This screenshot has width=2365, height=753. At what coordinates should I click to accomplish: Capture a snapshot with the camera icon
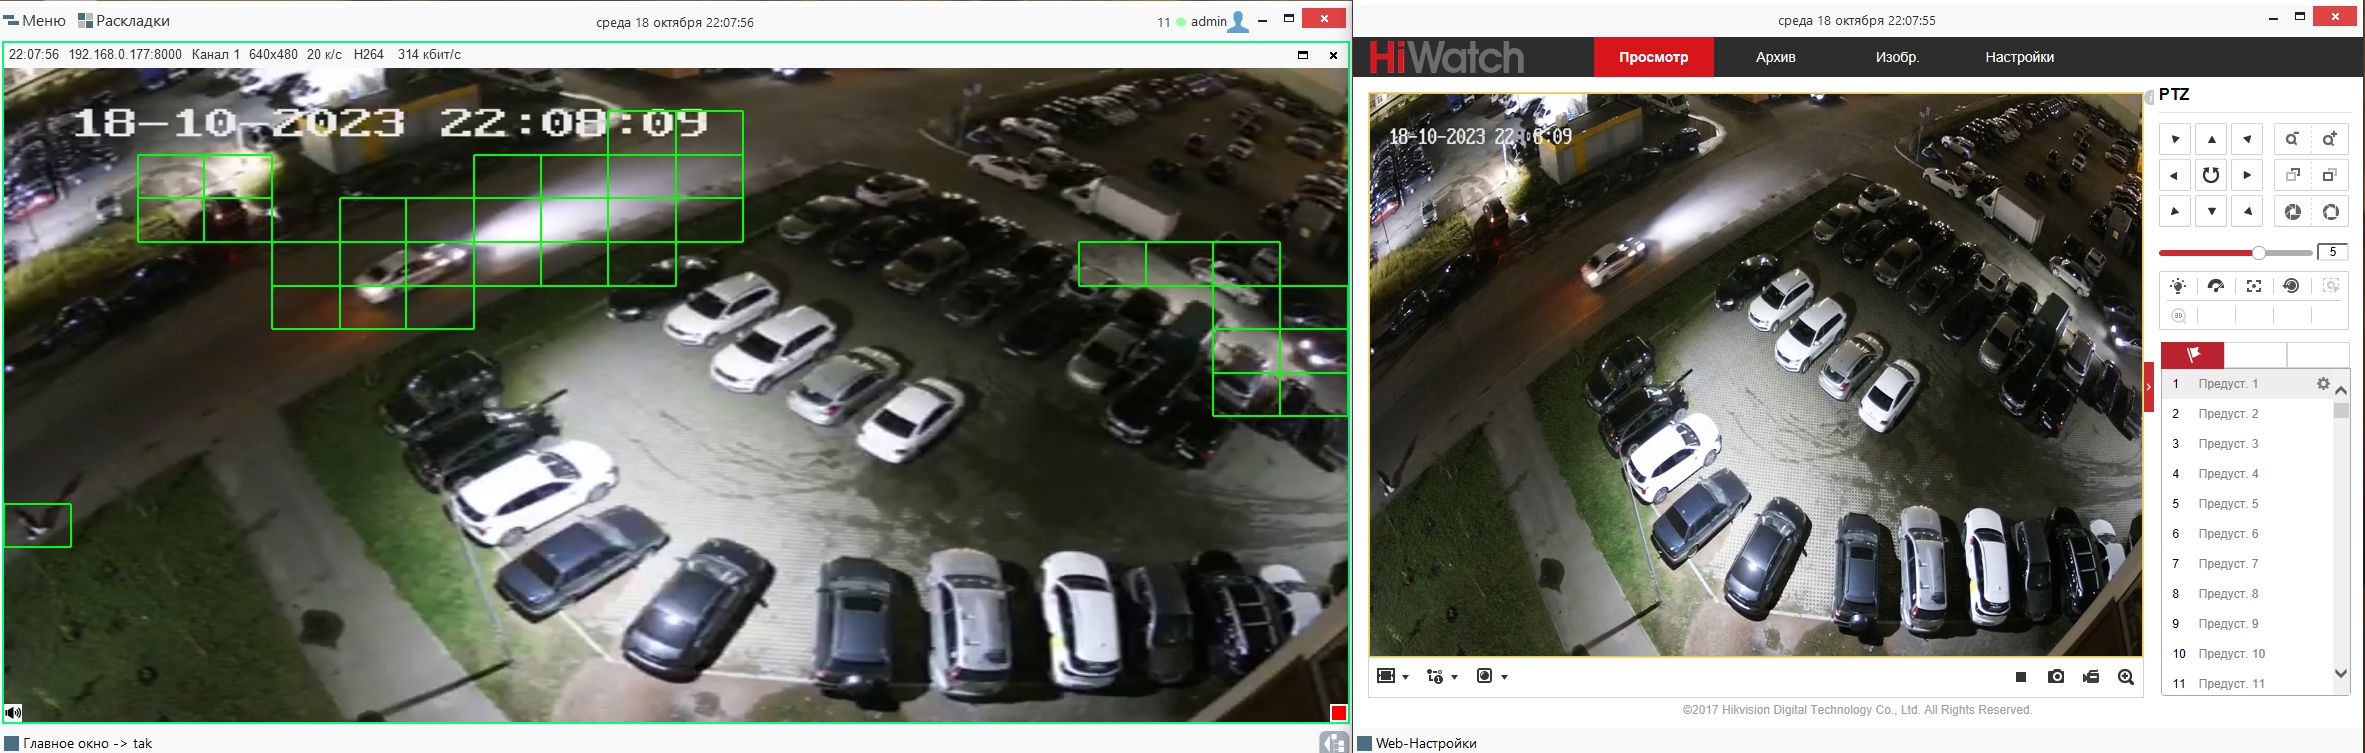pos(2056,677)
